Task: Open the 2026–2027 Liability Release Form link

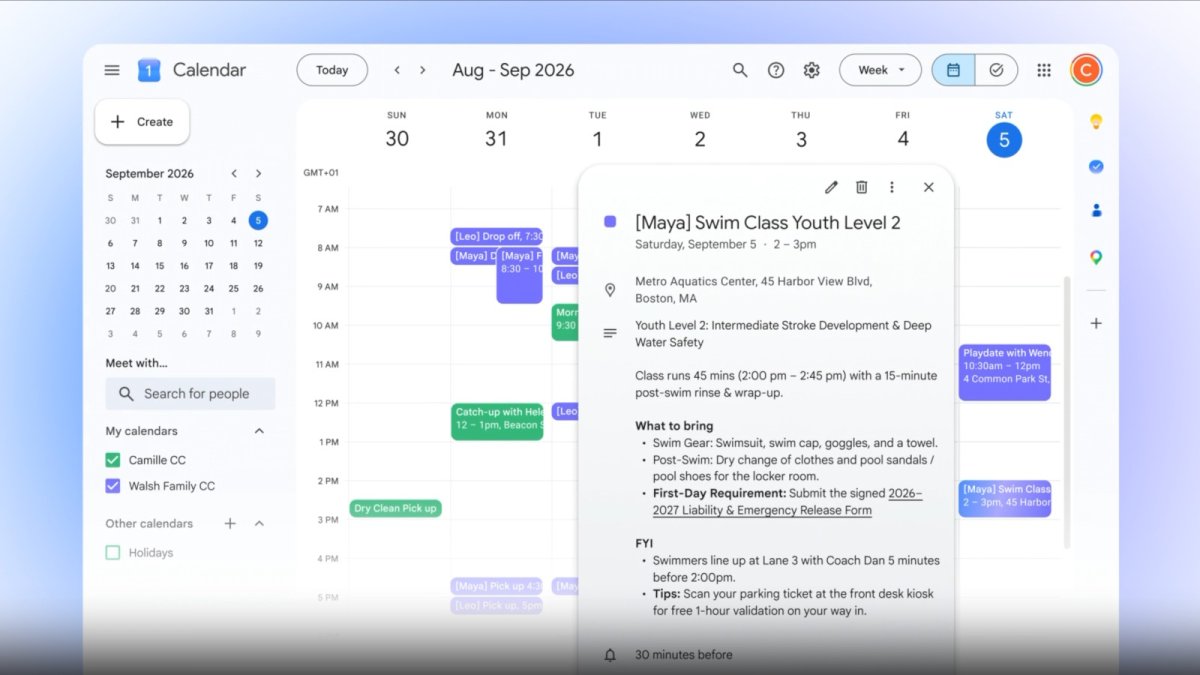Action: [788, 502]
